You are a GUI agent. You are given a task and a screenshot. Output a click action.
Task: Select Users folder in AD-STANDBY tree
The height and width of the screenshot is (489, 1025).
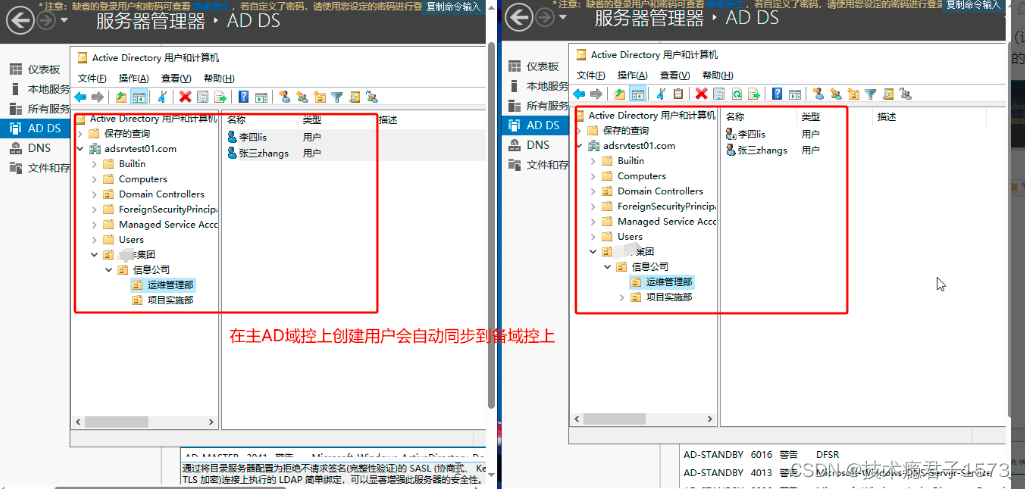[x=630, y=237]
